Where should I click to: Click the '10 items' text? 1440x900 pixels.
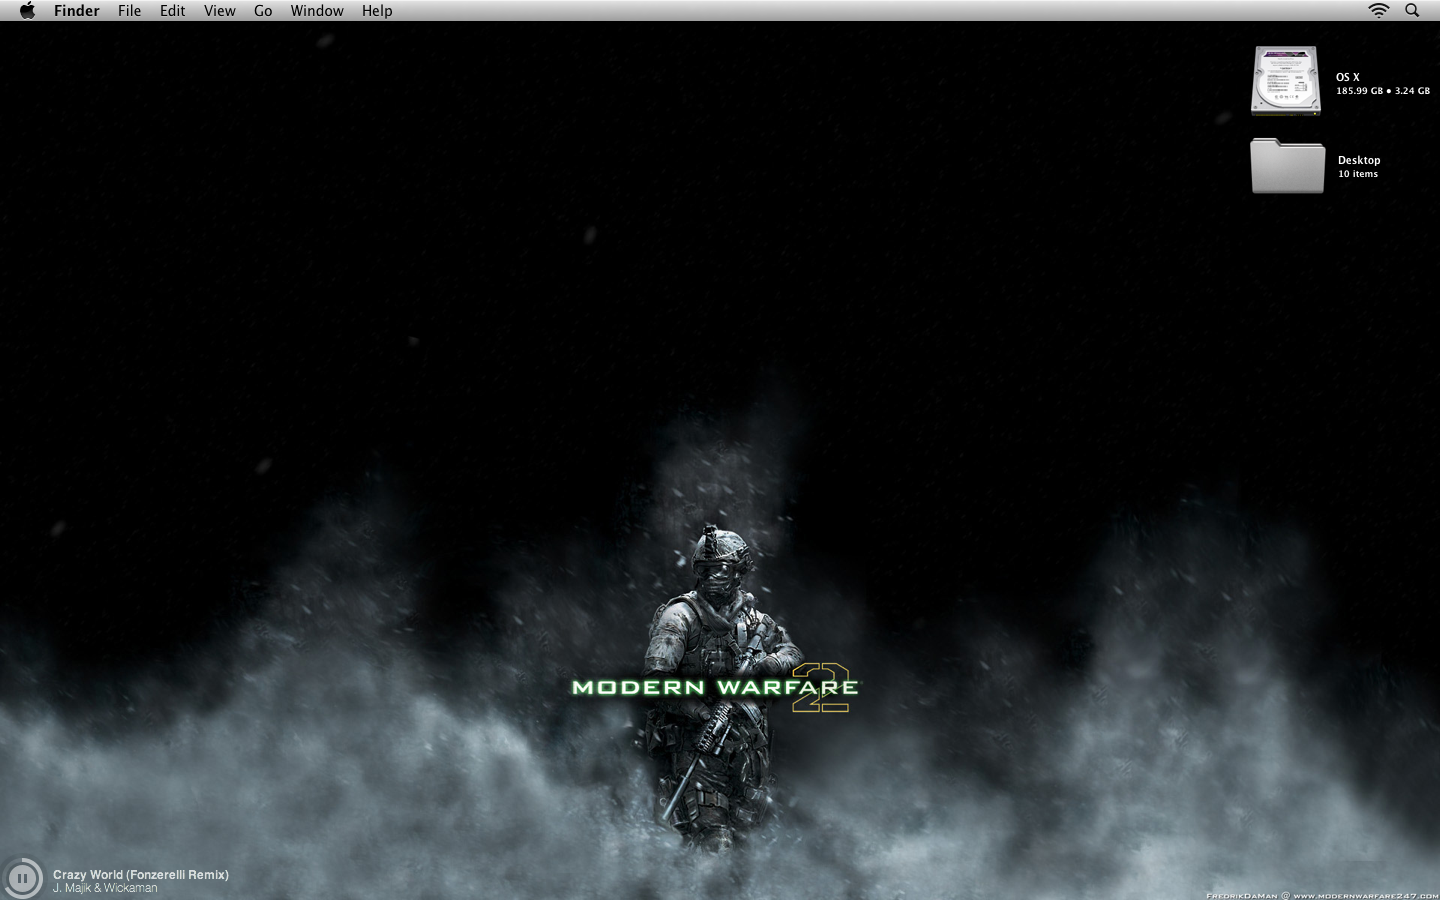click(1358, 174)
